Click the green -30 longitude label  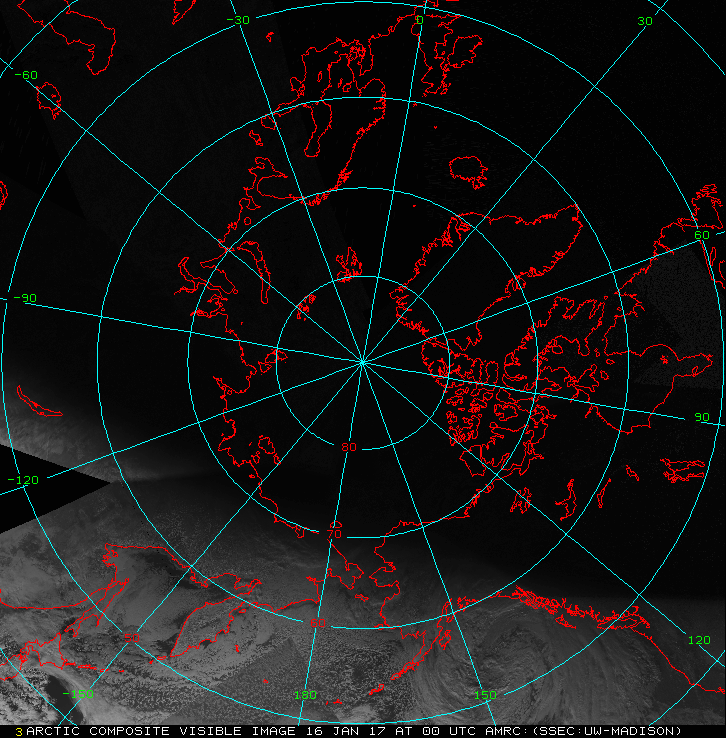[x=238, y=20]
